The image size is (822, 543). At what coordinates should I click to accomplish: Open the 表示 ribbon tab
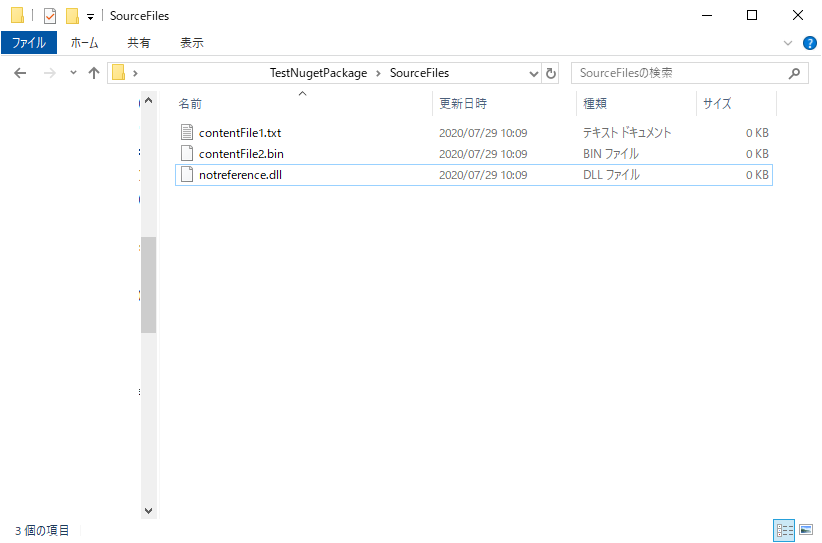[x=192, y=42]
